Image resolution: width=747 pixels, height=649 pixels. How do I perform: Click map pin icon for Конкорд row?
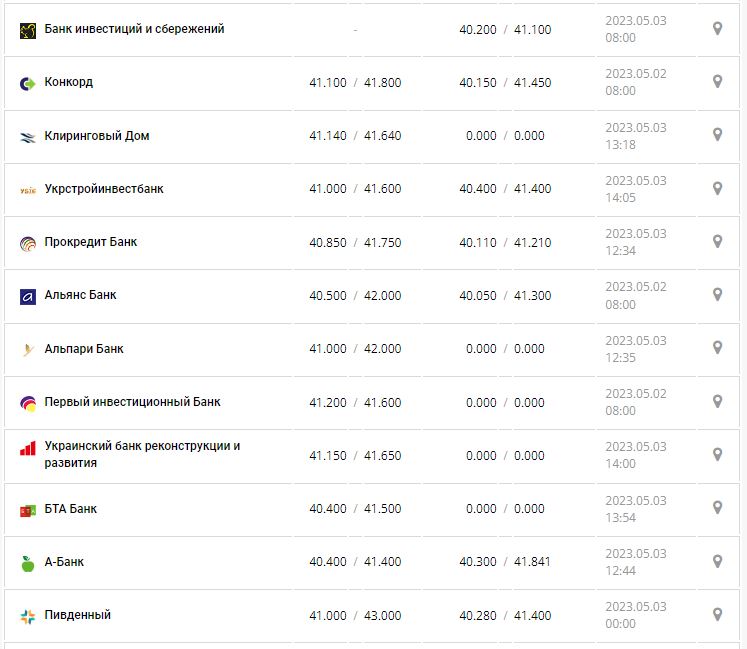717,82
